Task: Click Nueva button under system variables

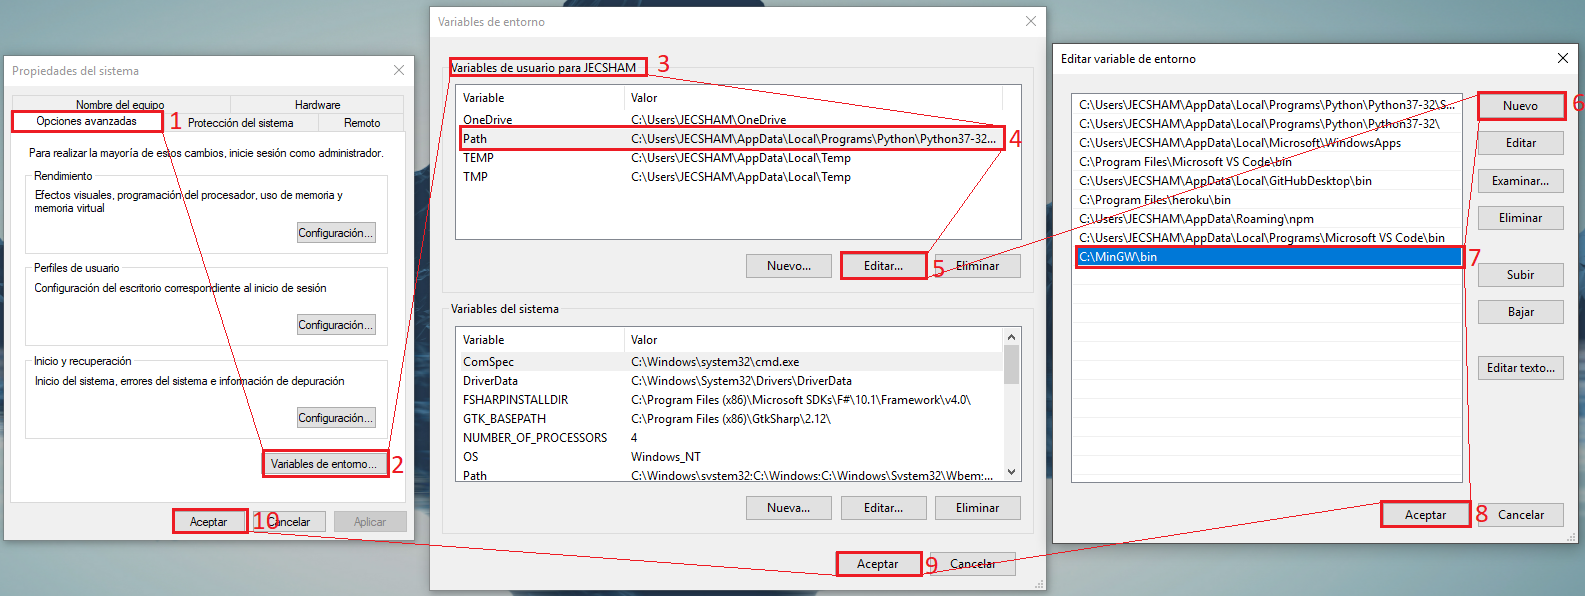Action: click(x=789, y=508)
